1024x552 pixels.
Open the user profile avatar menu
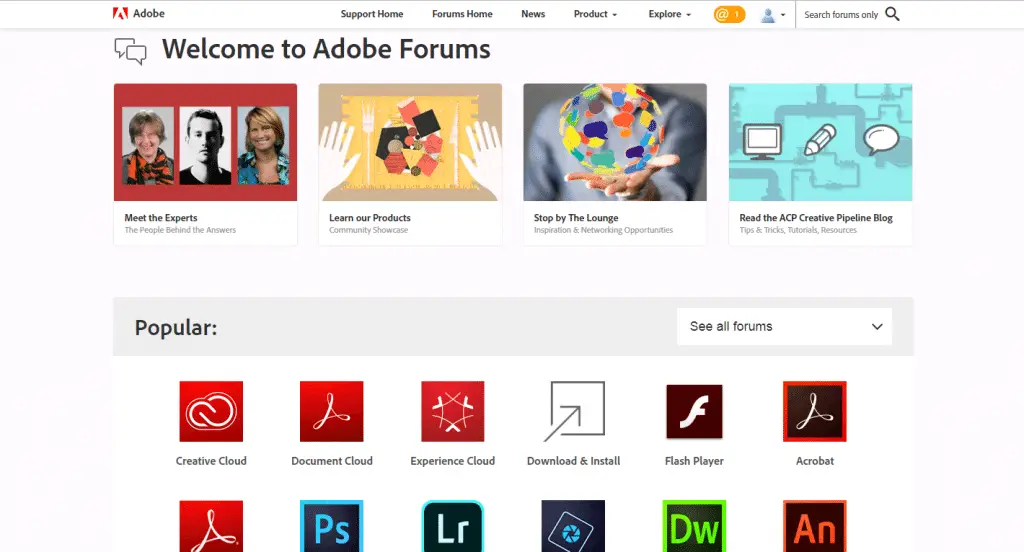coord(773,14)
